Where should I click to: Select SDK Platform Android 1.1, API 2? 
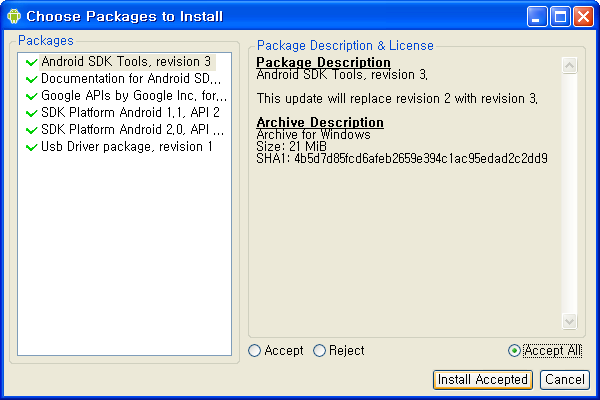coord(130,113)
